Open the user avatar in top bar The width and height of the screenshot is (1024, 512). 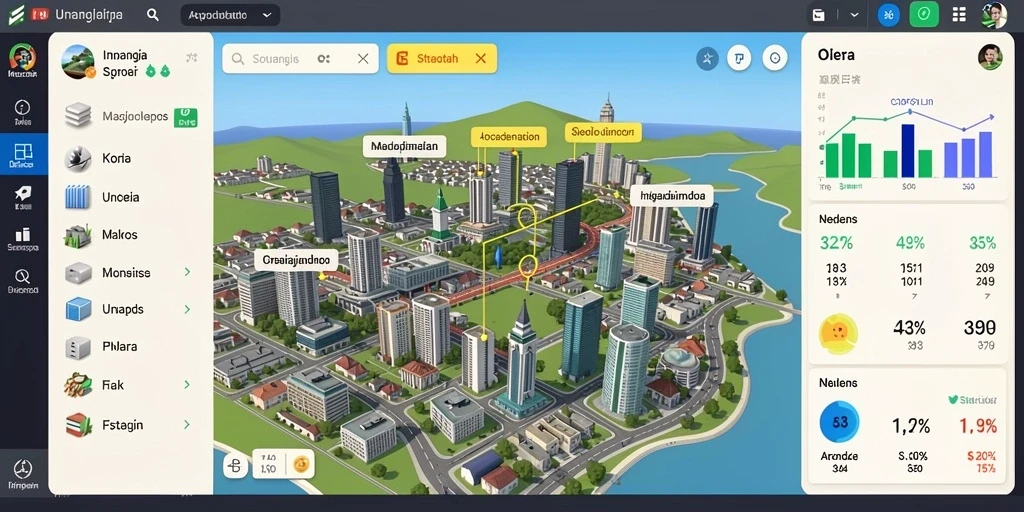[993, 14]
